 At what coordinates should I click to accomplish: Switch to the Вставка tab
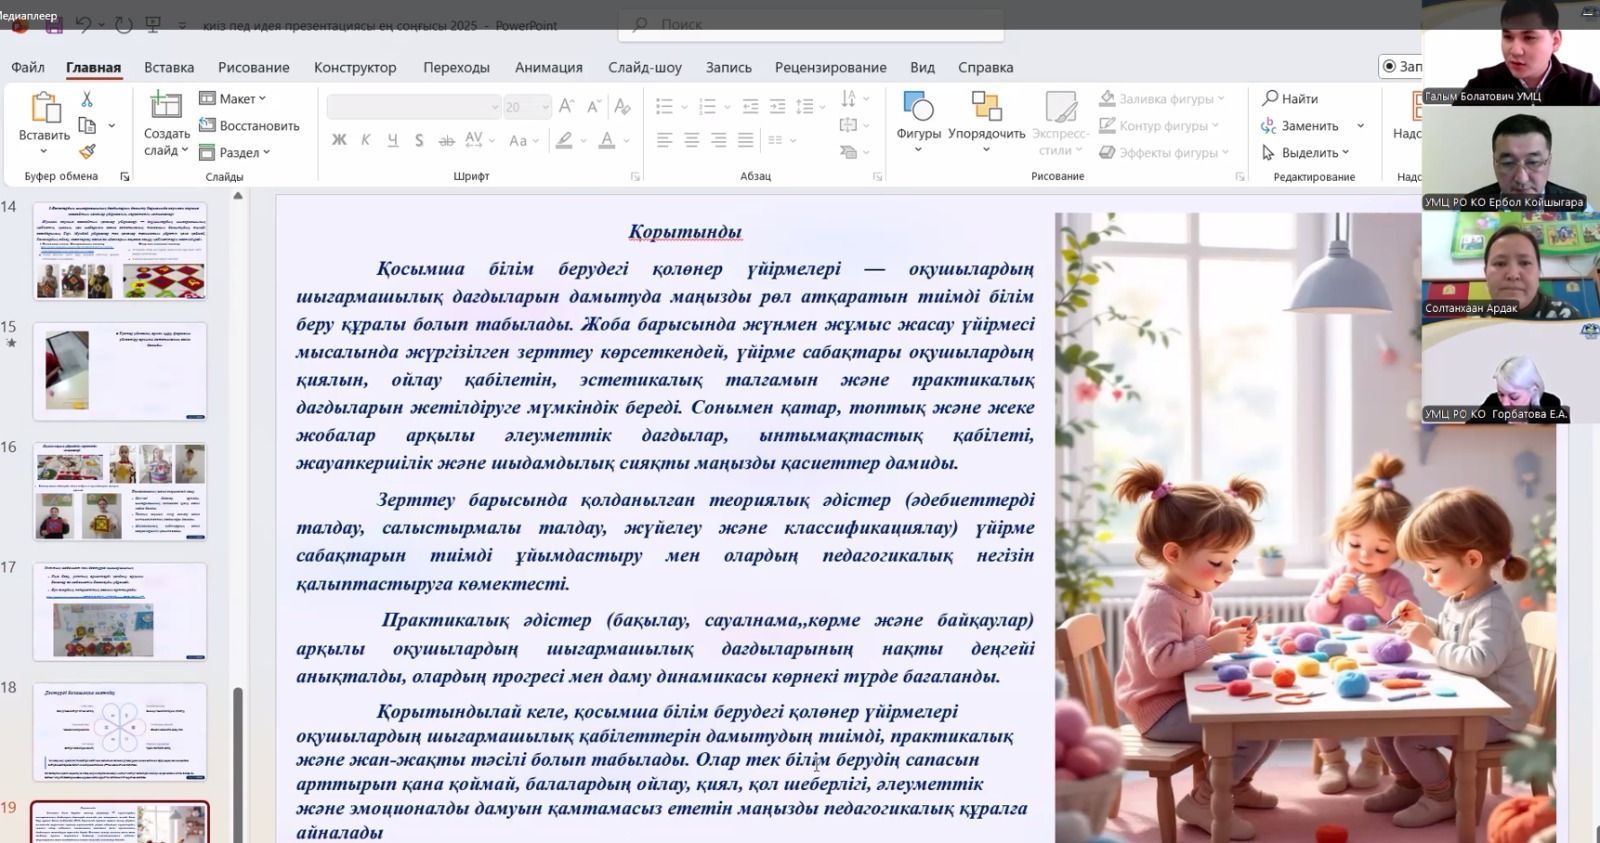(x=169, y=67)
